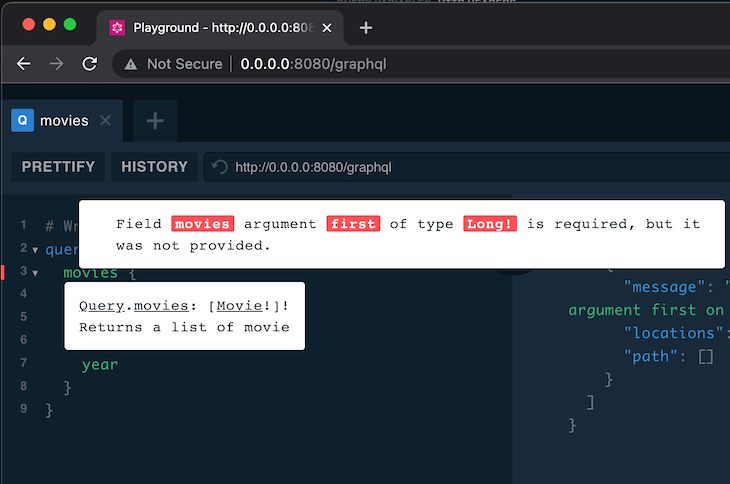Reload the page with refresh icon
This screenshot has height=484, width=730.
point(89,64)
